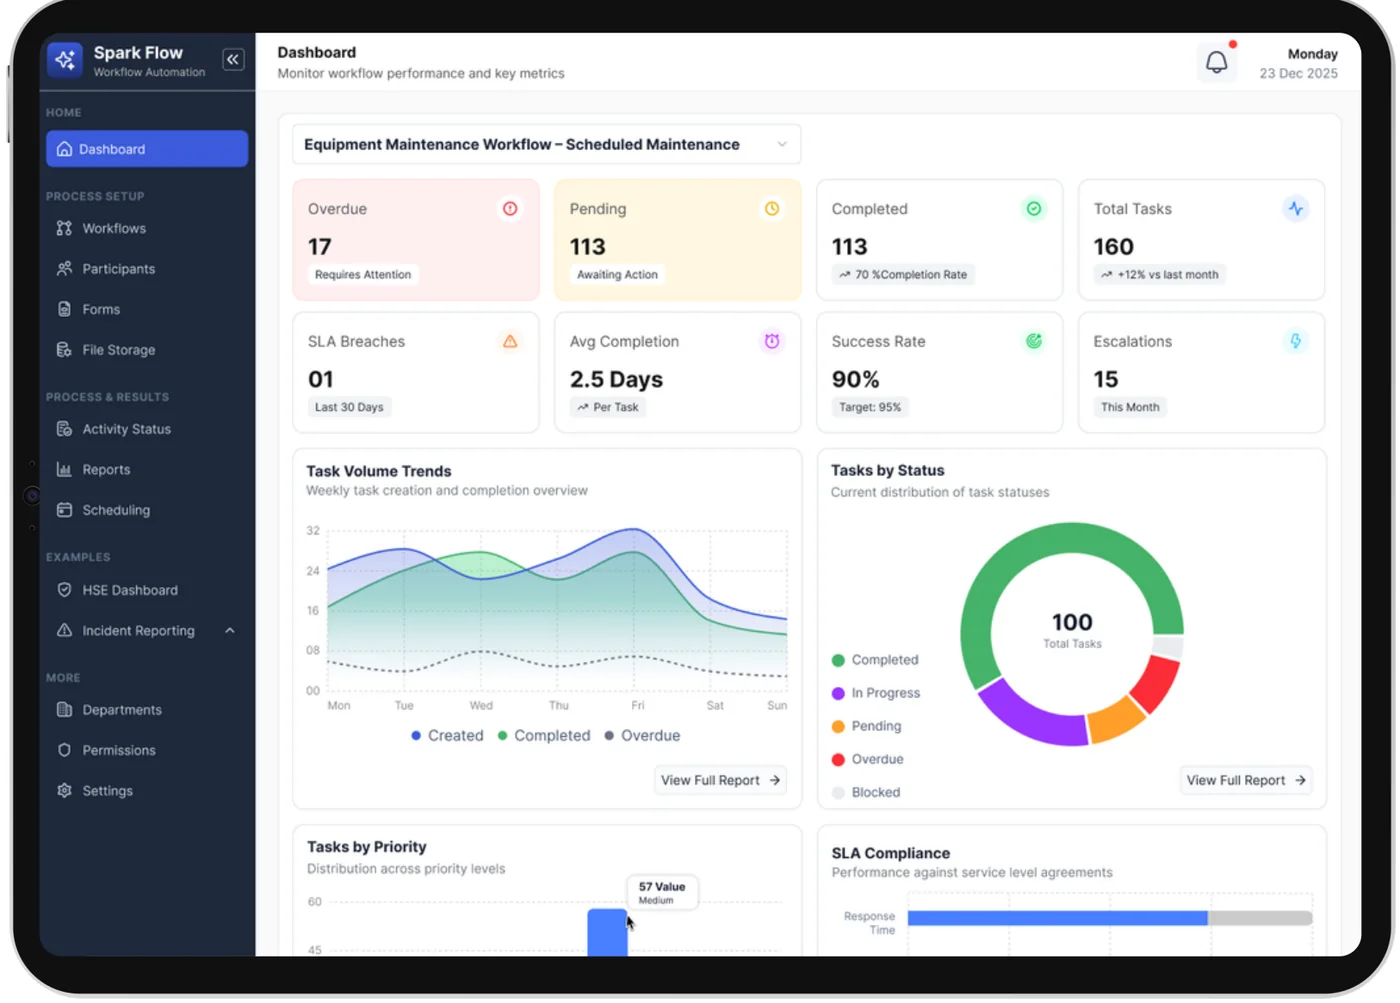Click the 'Target: 95%' badge

point(870,407)
